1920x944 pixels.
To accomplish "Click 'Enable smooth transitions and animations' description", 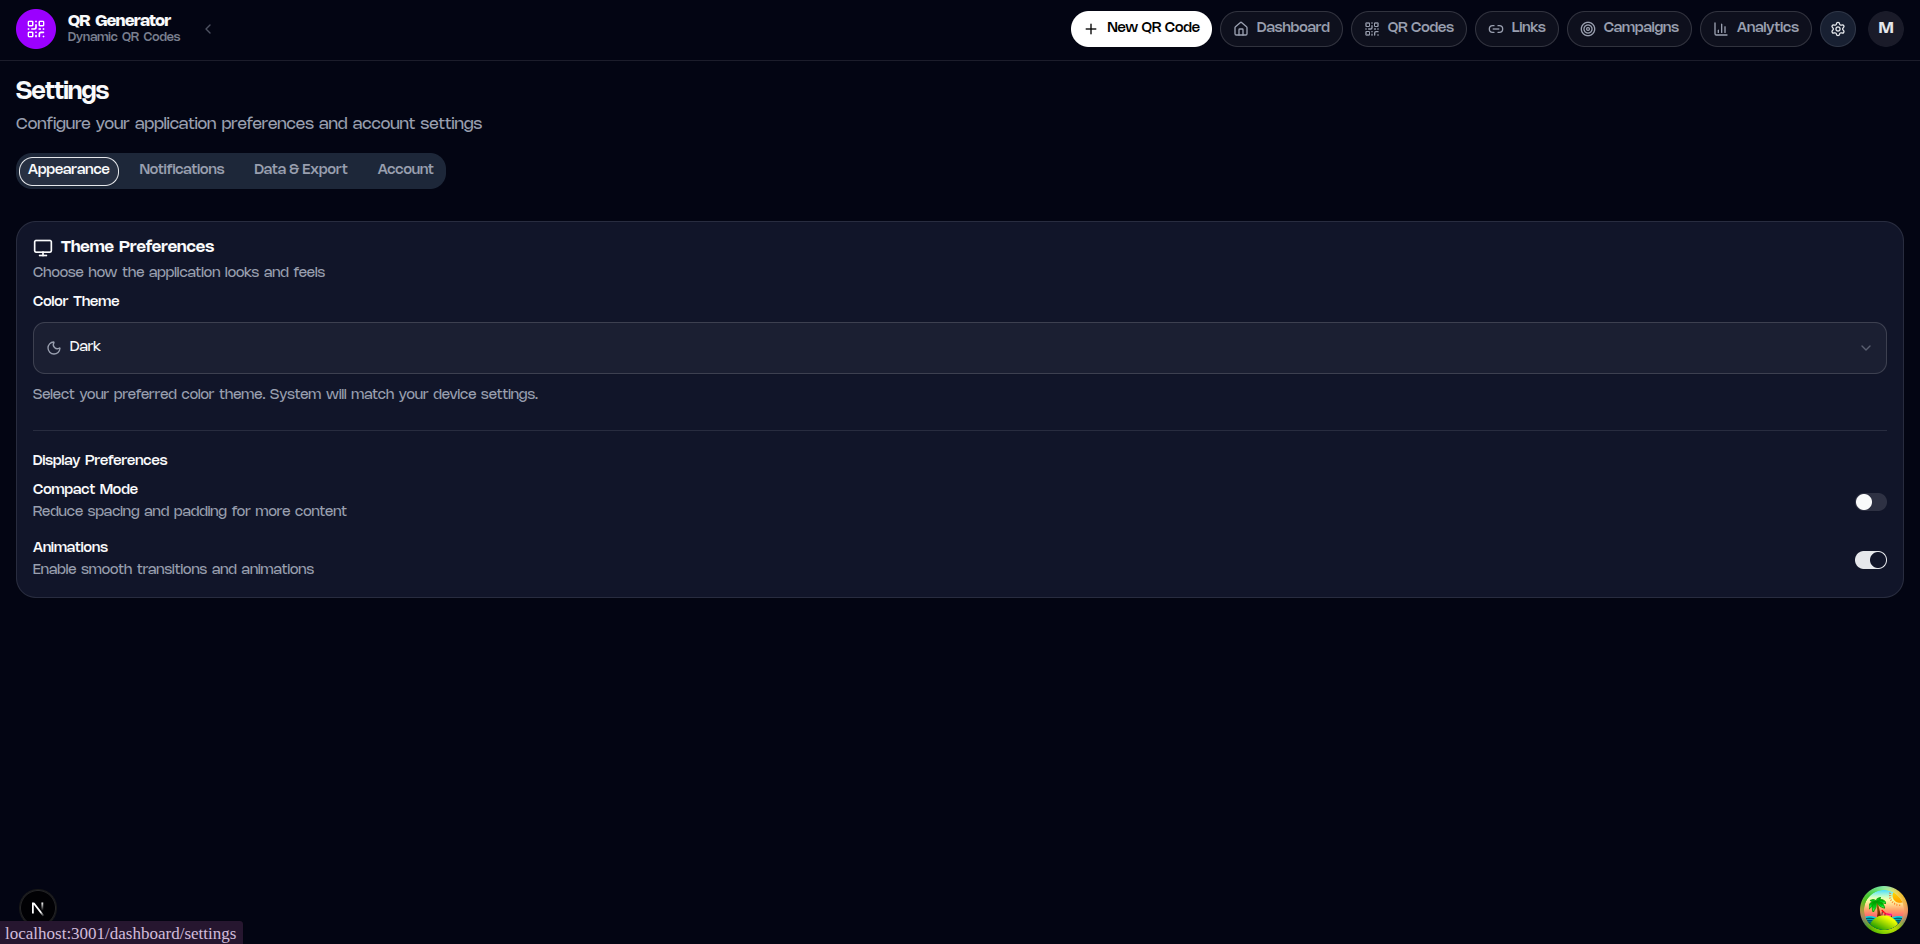I will click(x=174, y=569).
